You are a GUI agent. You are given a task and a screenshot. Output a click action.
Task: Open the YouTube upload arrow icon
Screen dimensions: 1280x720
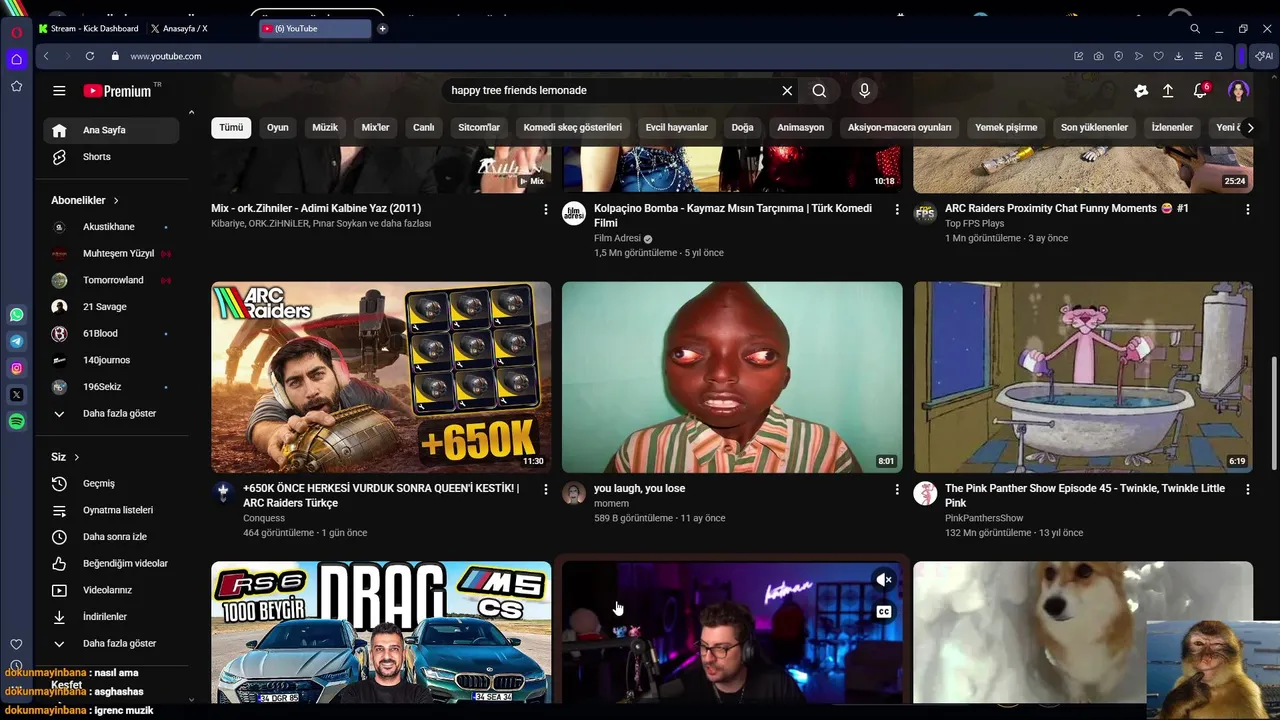click(x=1168, y=91)
